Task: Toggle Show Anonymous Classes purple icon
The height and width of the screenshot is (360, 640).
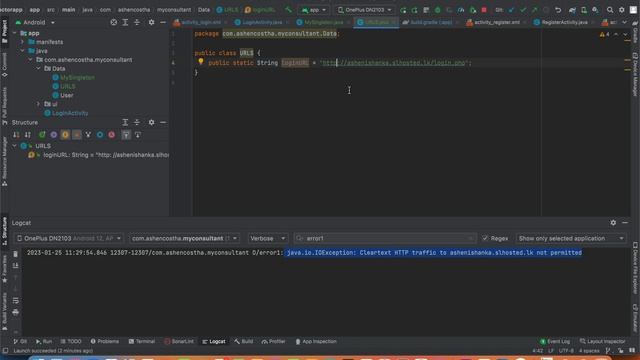Action: tap(53, 135)
